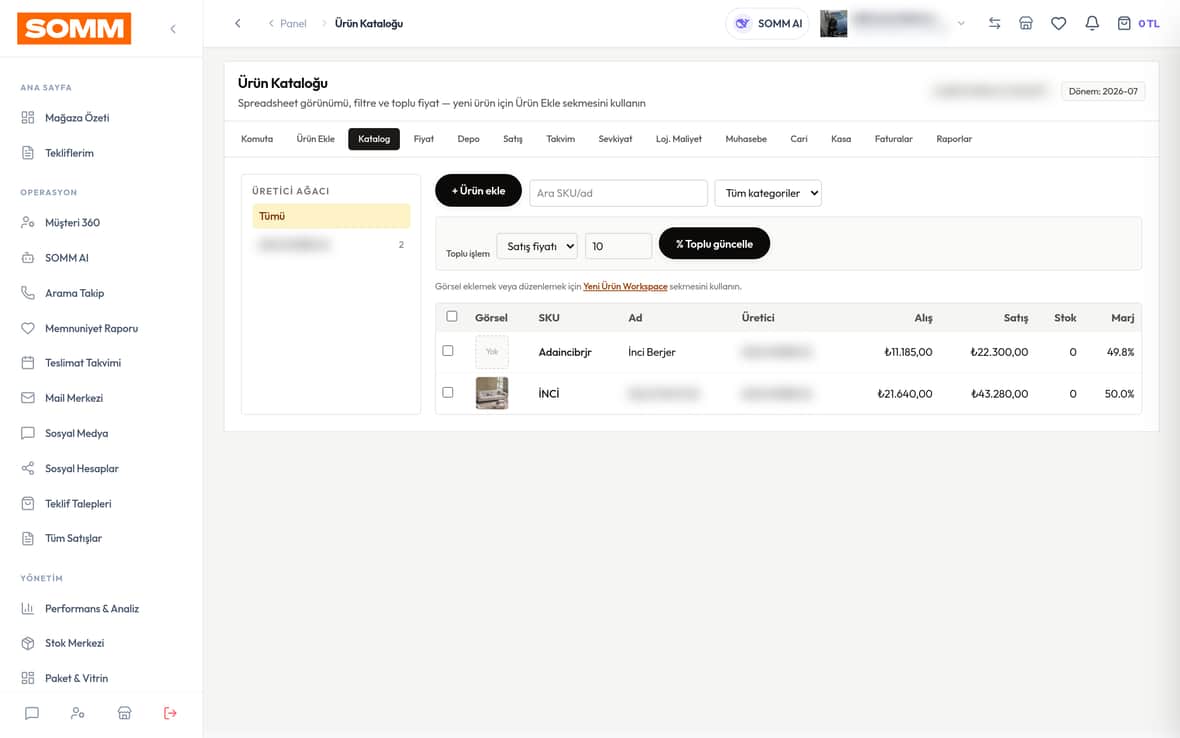Click the + Ürün ekle button
The height and width of the screenshot is (738, 1180).
coord(478,190)
